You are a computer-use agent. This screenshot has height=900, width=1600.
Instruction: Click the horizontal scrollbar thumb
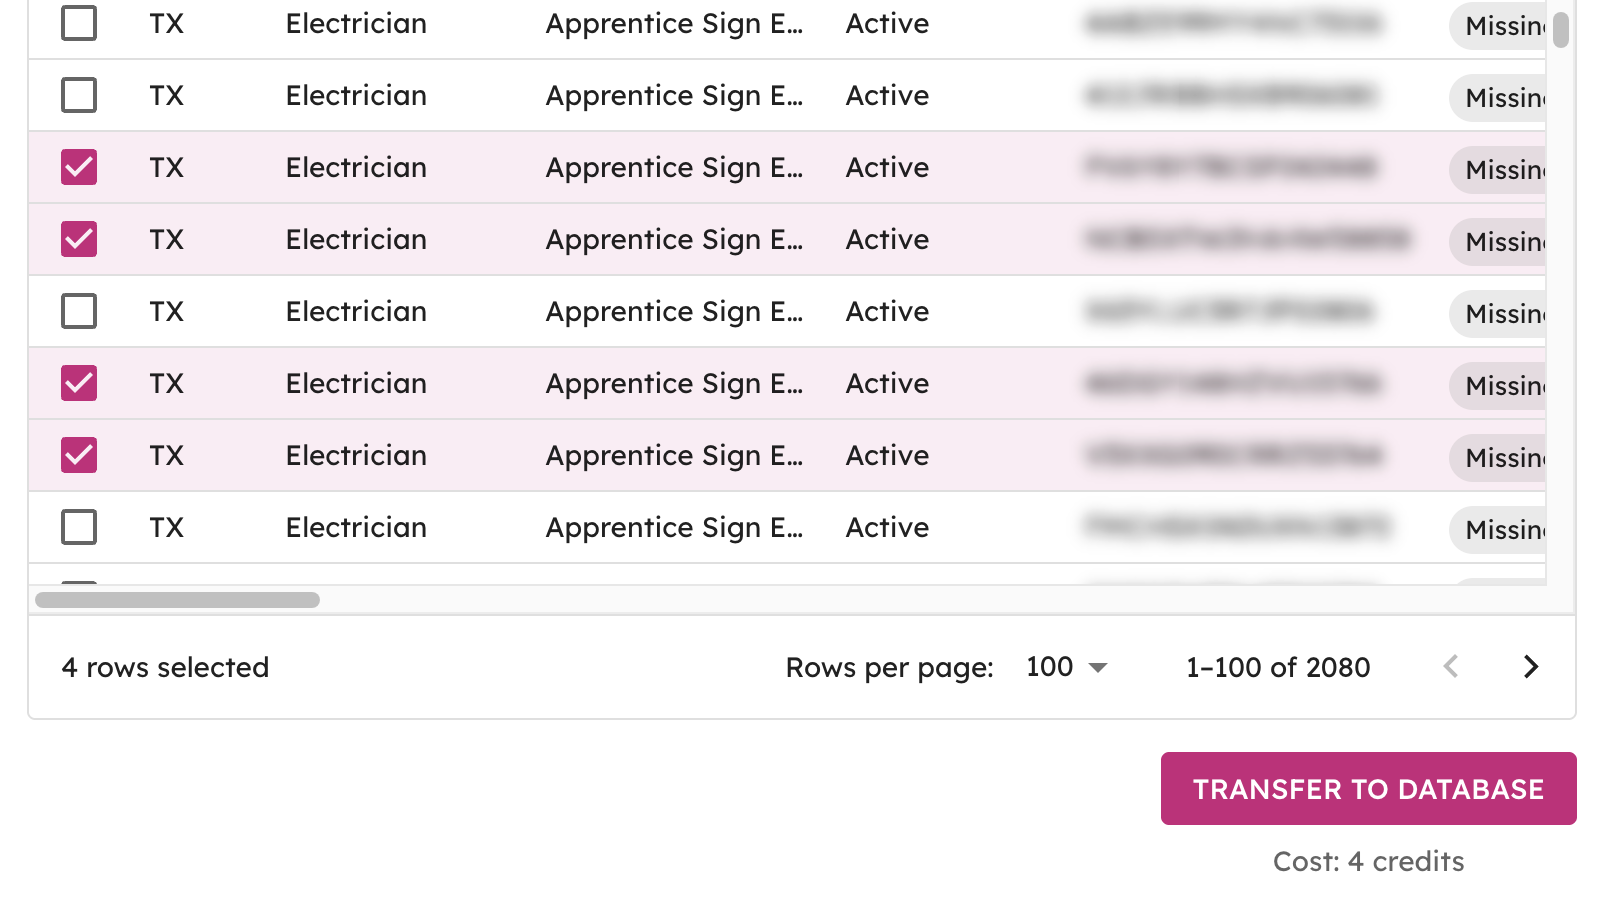[176, 599]
